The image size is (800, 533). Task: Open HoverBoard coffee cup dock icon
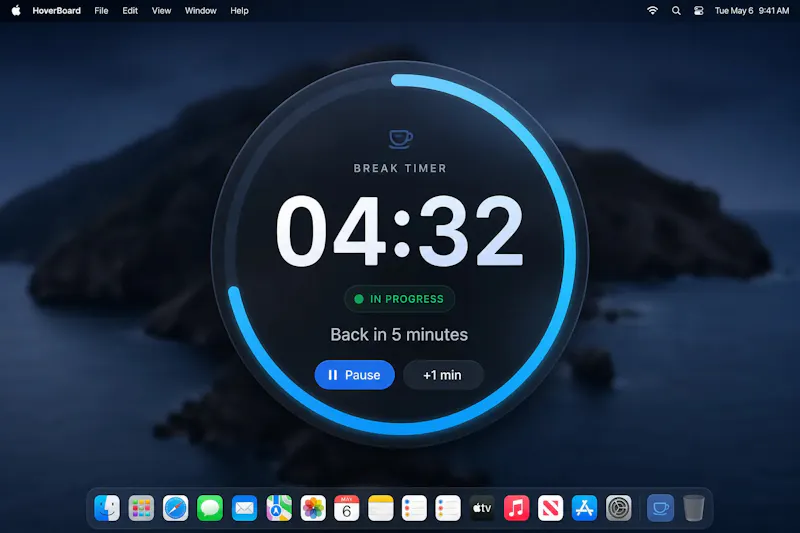tap(660, 508)
